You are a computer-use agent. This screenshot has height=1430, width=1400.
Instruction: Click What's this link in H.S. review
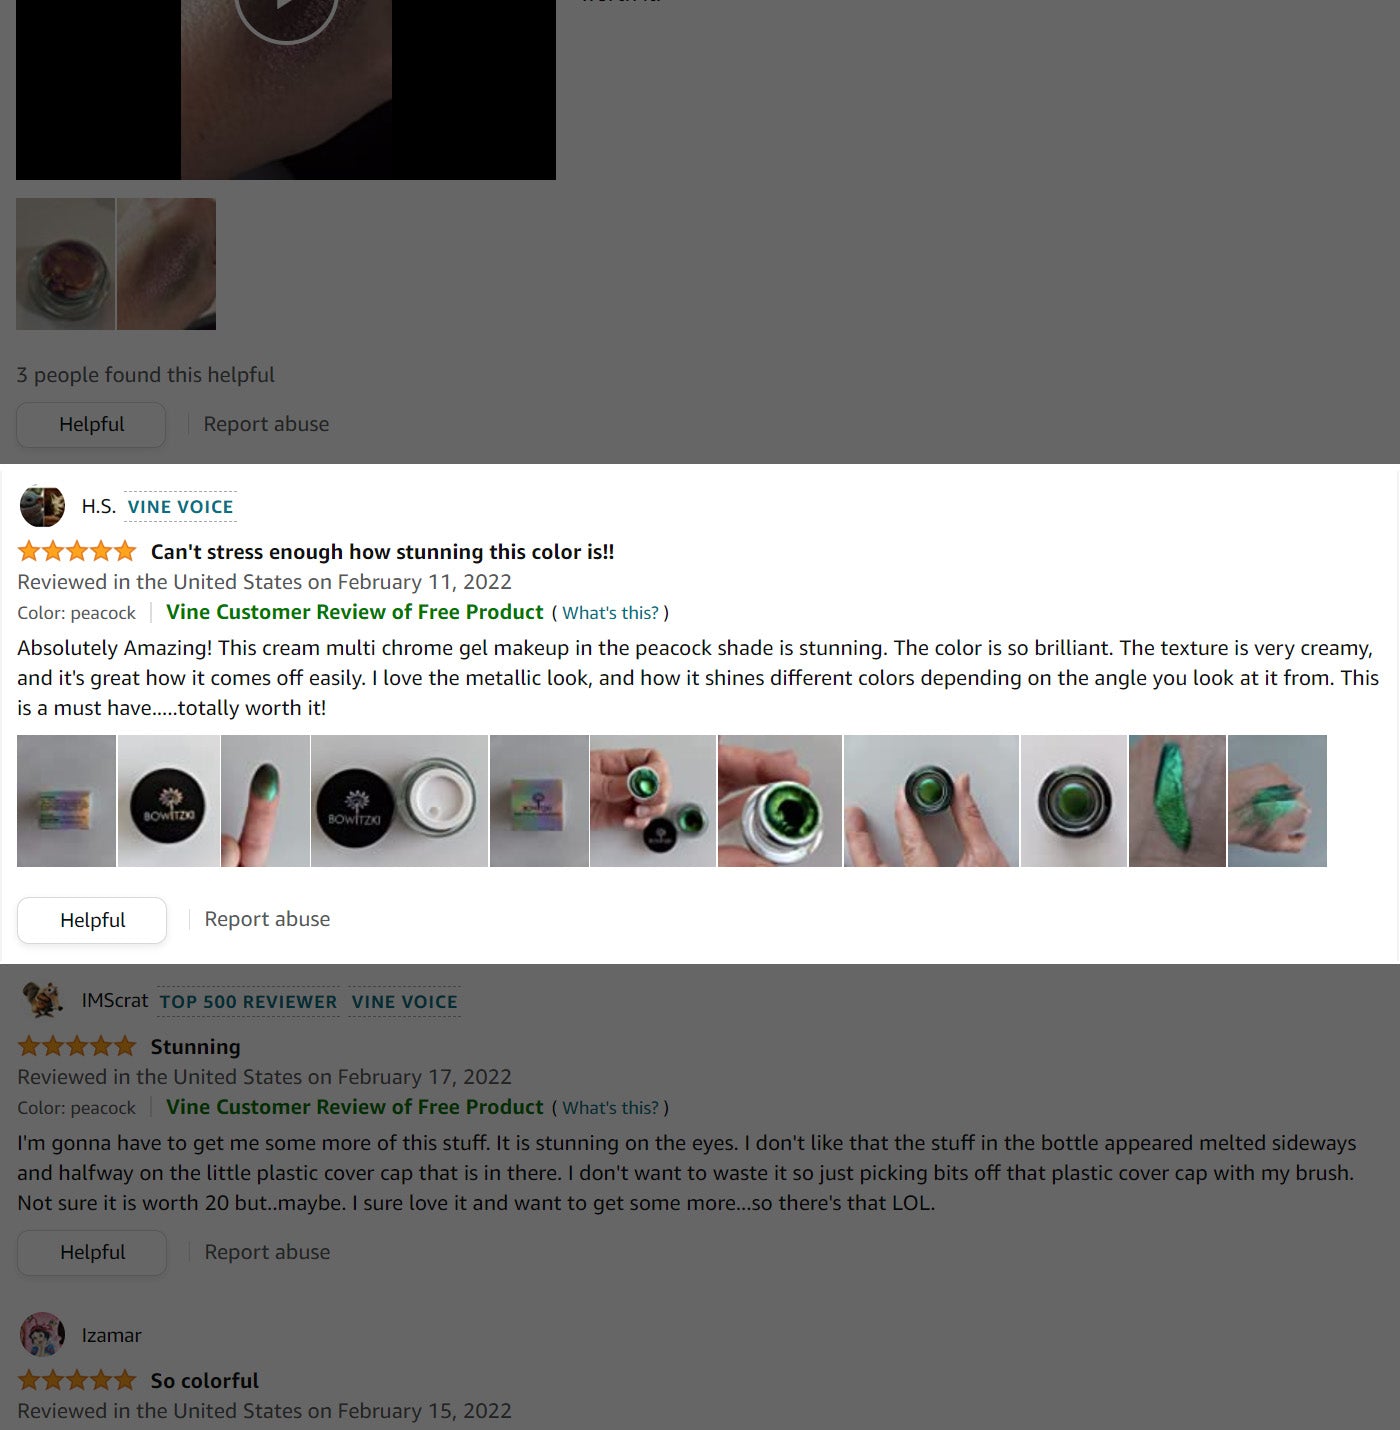(x=610, y=613)
